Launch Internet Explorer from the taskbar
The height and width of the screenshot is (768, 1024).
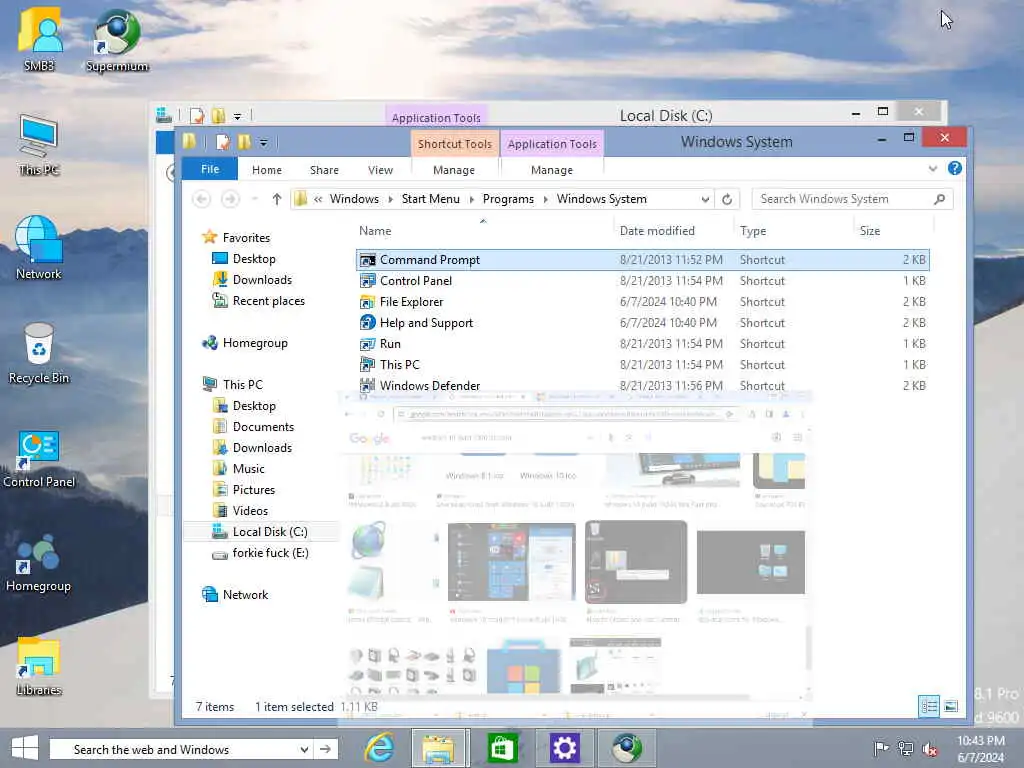[x=379, y=748]
